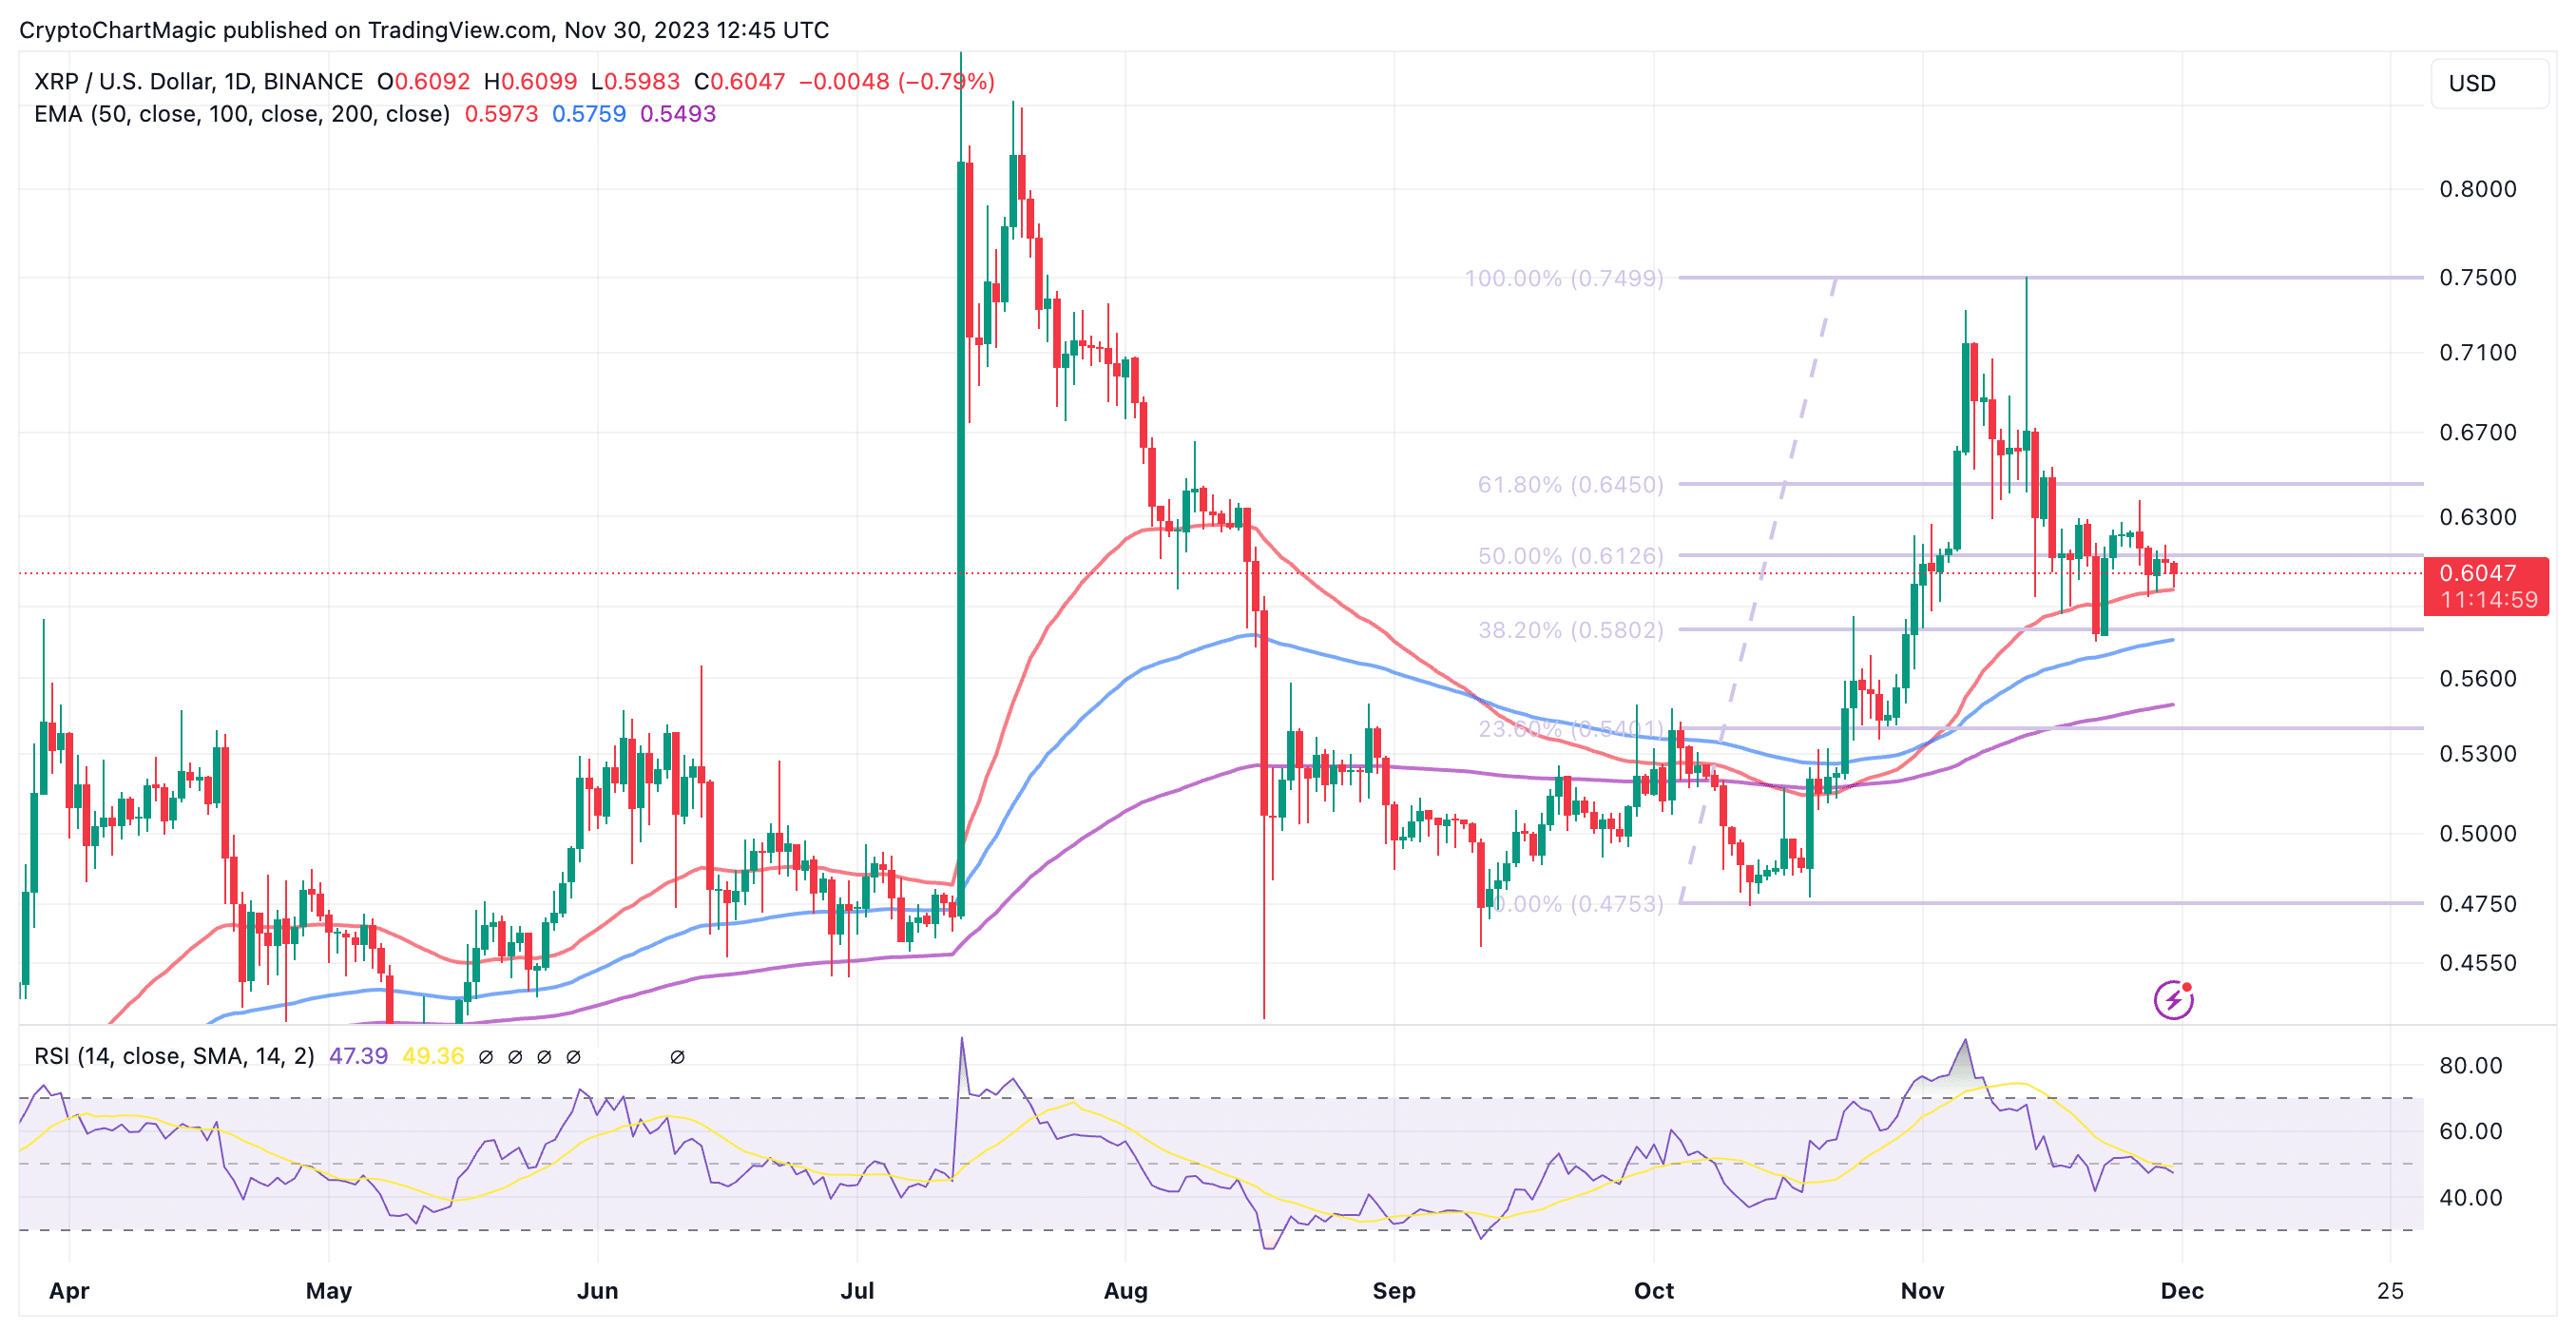Screen dimensions: 2576x1331
Task: Click the Sep label on time axis
Action: 1394,1290
